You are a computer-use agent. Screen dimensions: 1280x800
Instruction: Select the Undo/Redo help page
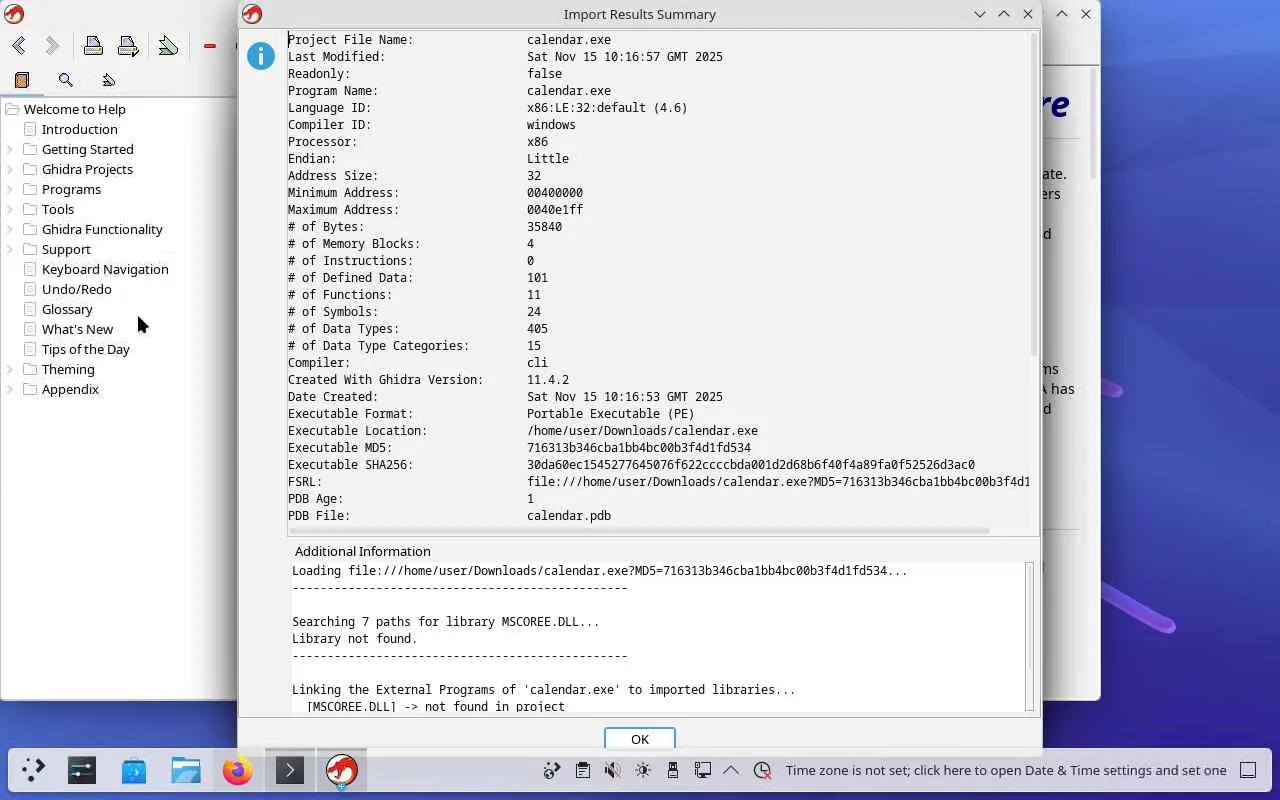pyautogui.click(x=77, y=289)
